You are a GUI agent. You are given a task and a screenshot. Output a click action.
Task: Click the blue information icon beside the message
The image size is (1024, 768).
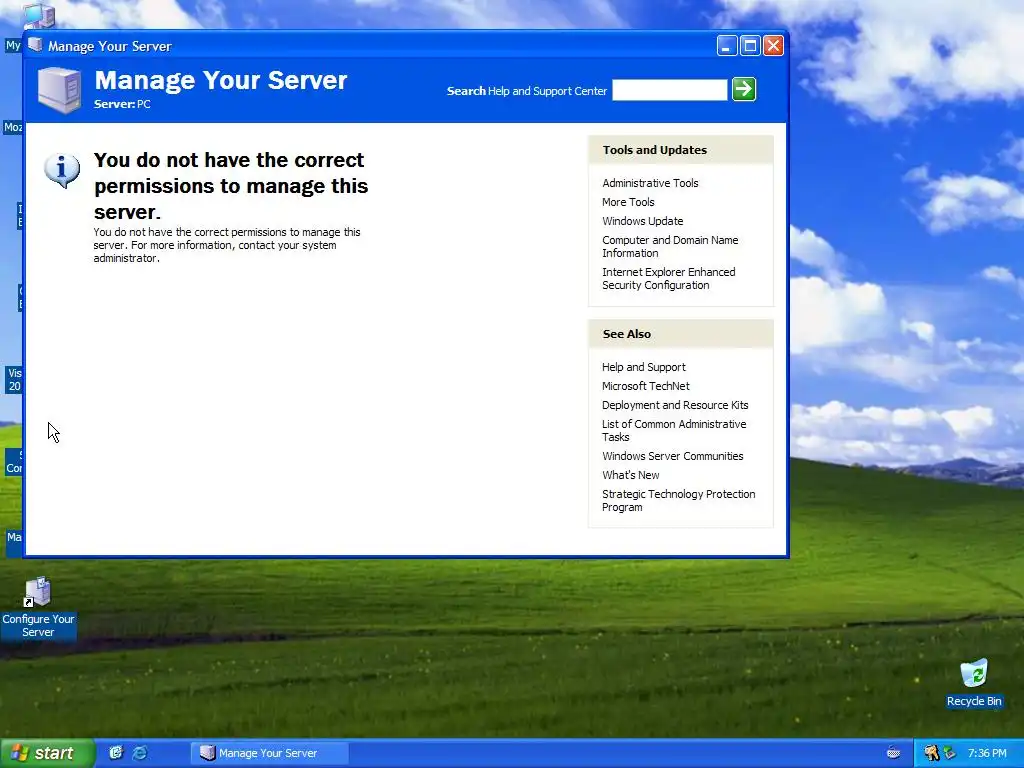pos(62,170)
